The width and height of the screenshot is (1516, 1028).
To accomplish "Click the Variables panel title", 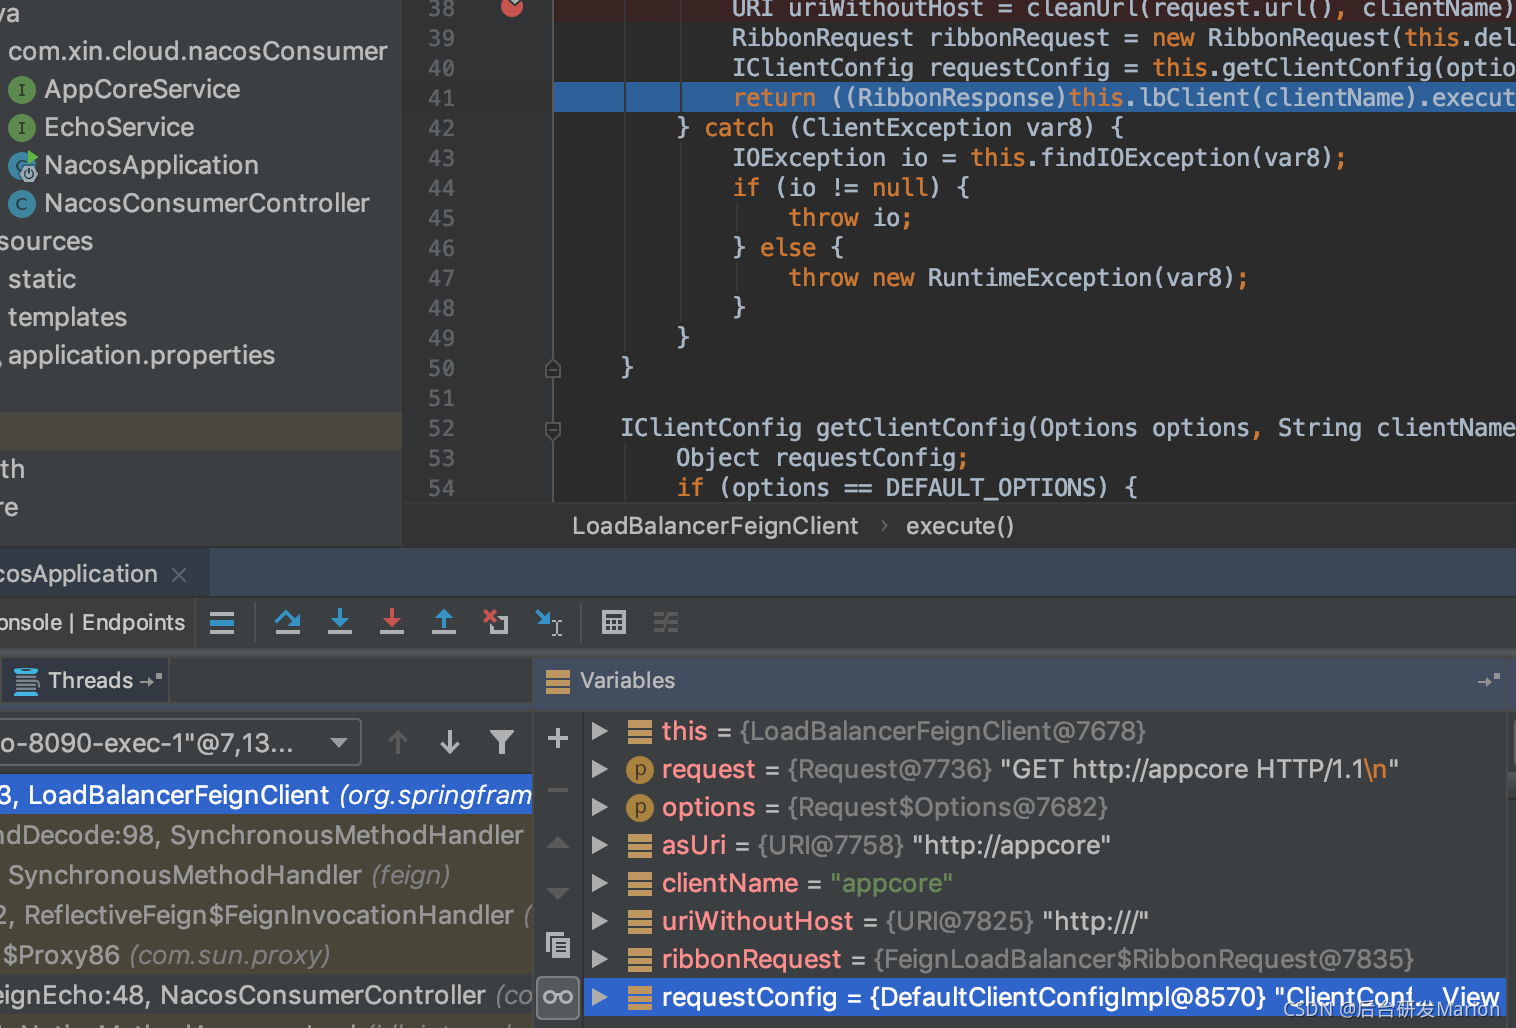I will (627, 681).
